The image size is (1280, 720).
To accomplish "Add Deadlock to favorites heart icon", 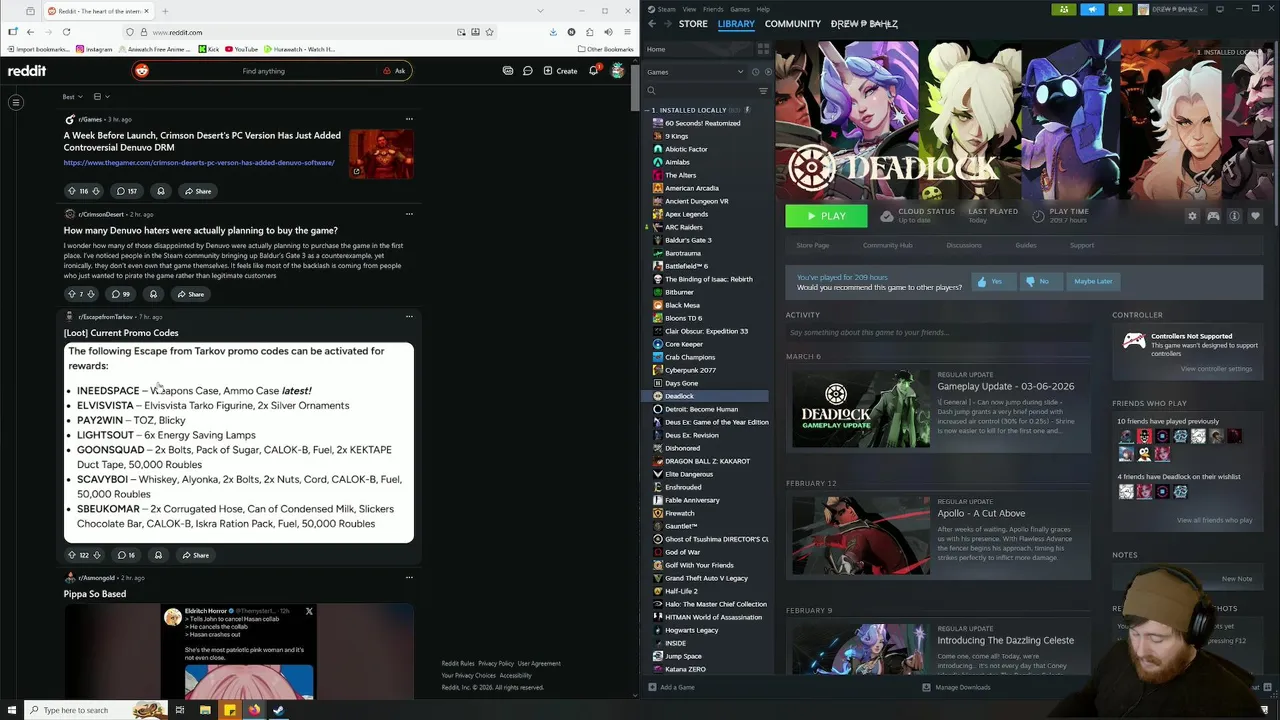I will coord(1255,216).
